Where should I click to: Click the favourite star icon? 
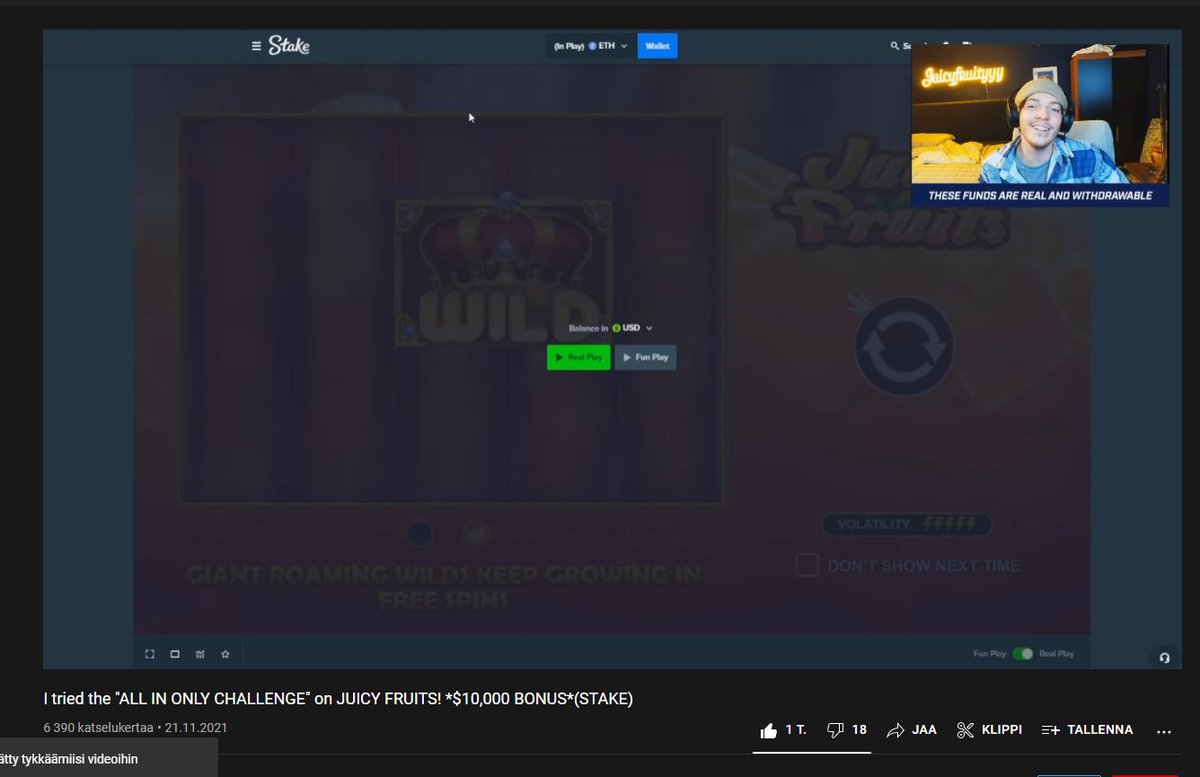(225, 654)
